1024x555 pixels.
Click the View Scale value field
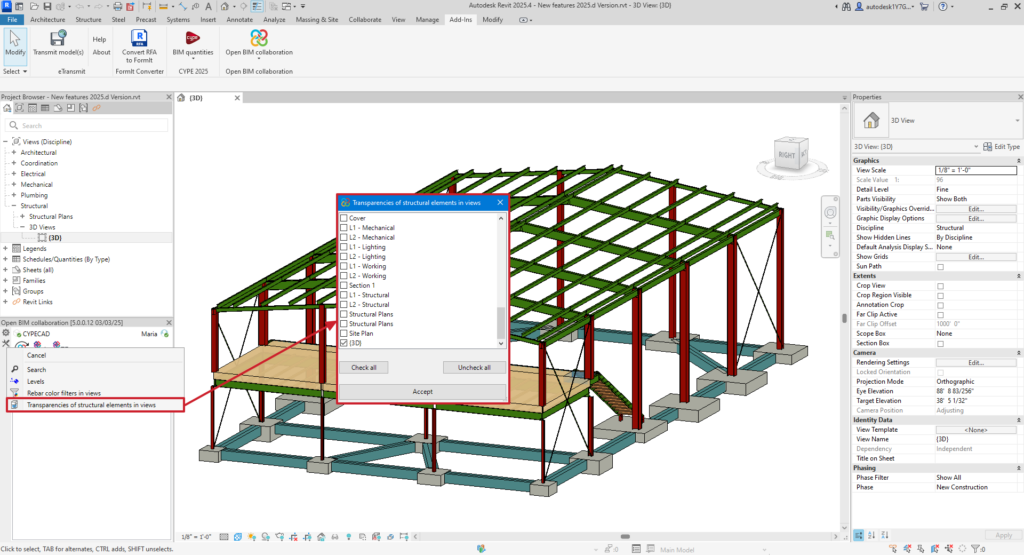click(976, 170)
